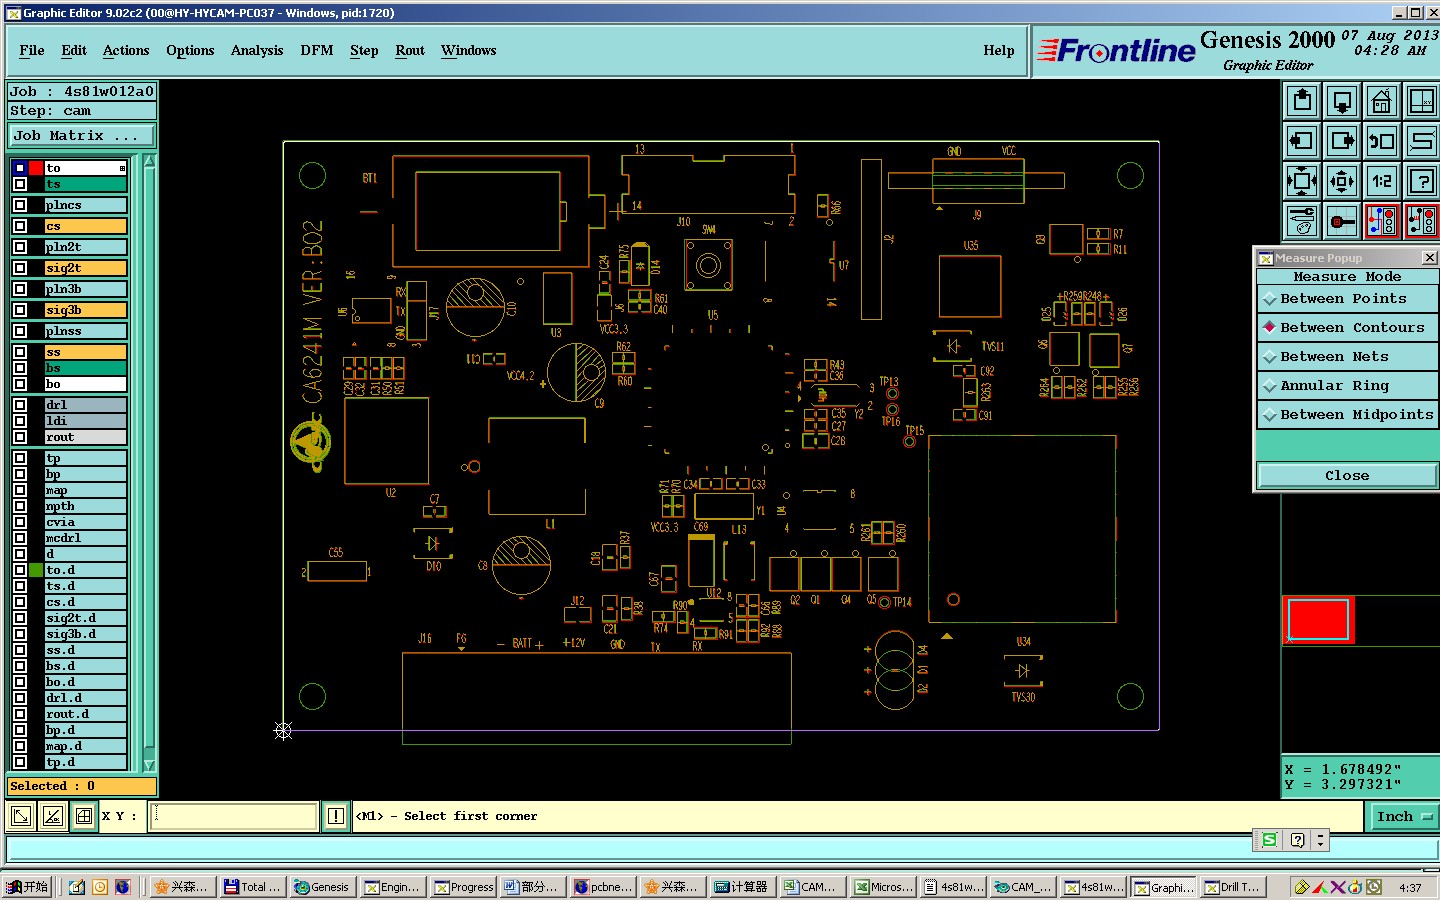Click the pan left view icon
The height and width of the screenshot is (900, 1440).
[x=1302, y=141]
